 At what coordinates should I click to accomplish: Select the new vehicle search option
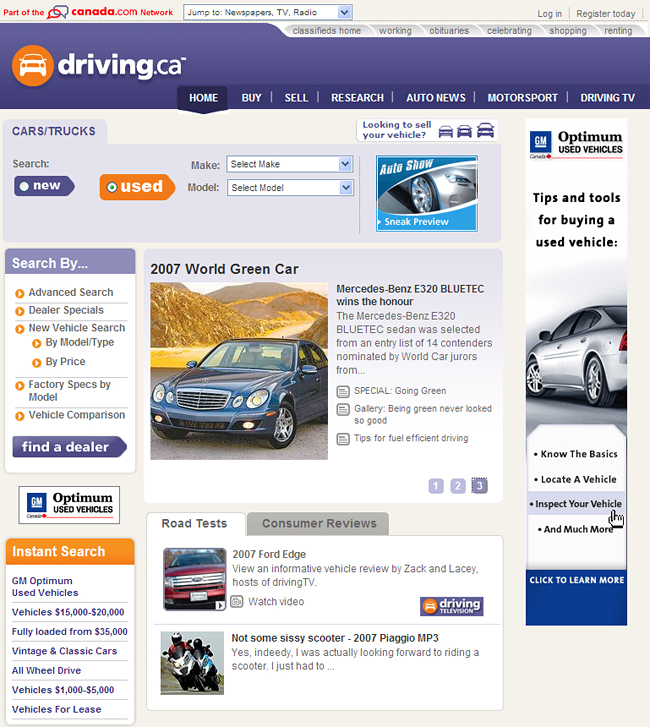[x=43, y=186]
